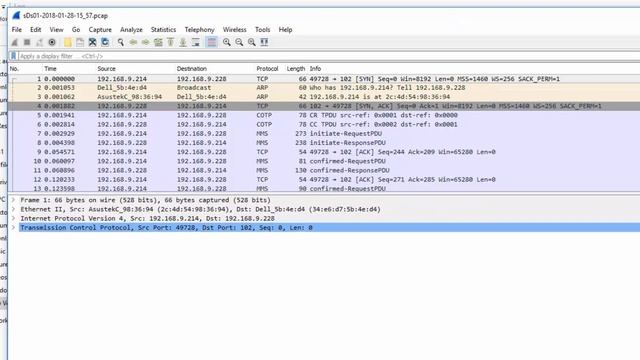Open the Telephony menu
This screenshot has height=360, width=640.
199,30
